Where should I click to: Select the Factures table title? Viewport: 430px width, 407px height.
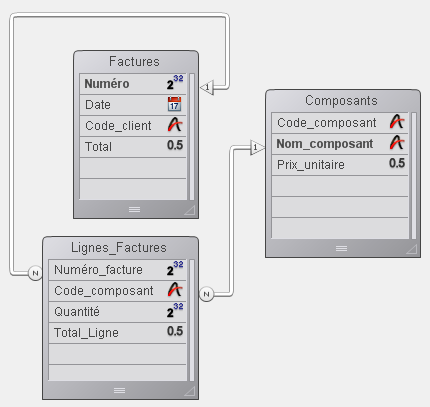click(x=134, y=61)
